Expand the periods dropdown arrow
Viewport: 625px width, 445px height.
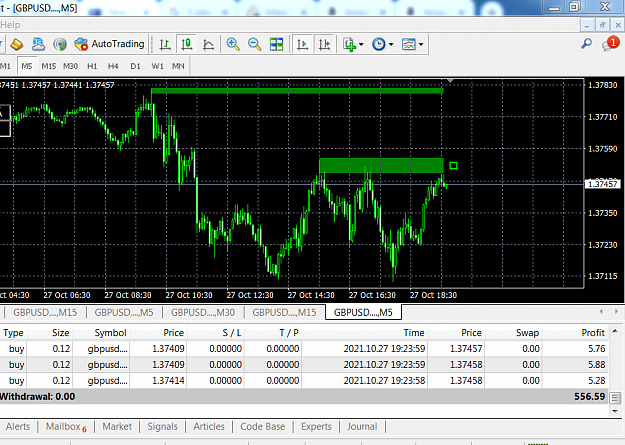[x=391, y=44]
